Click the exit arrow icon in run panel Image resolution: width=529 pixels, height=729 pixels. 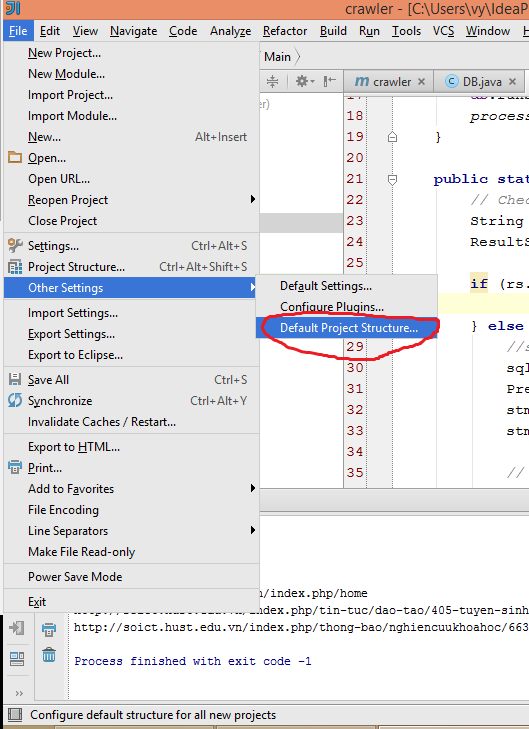17,628
